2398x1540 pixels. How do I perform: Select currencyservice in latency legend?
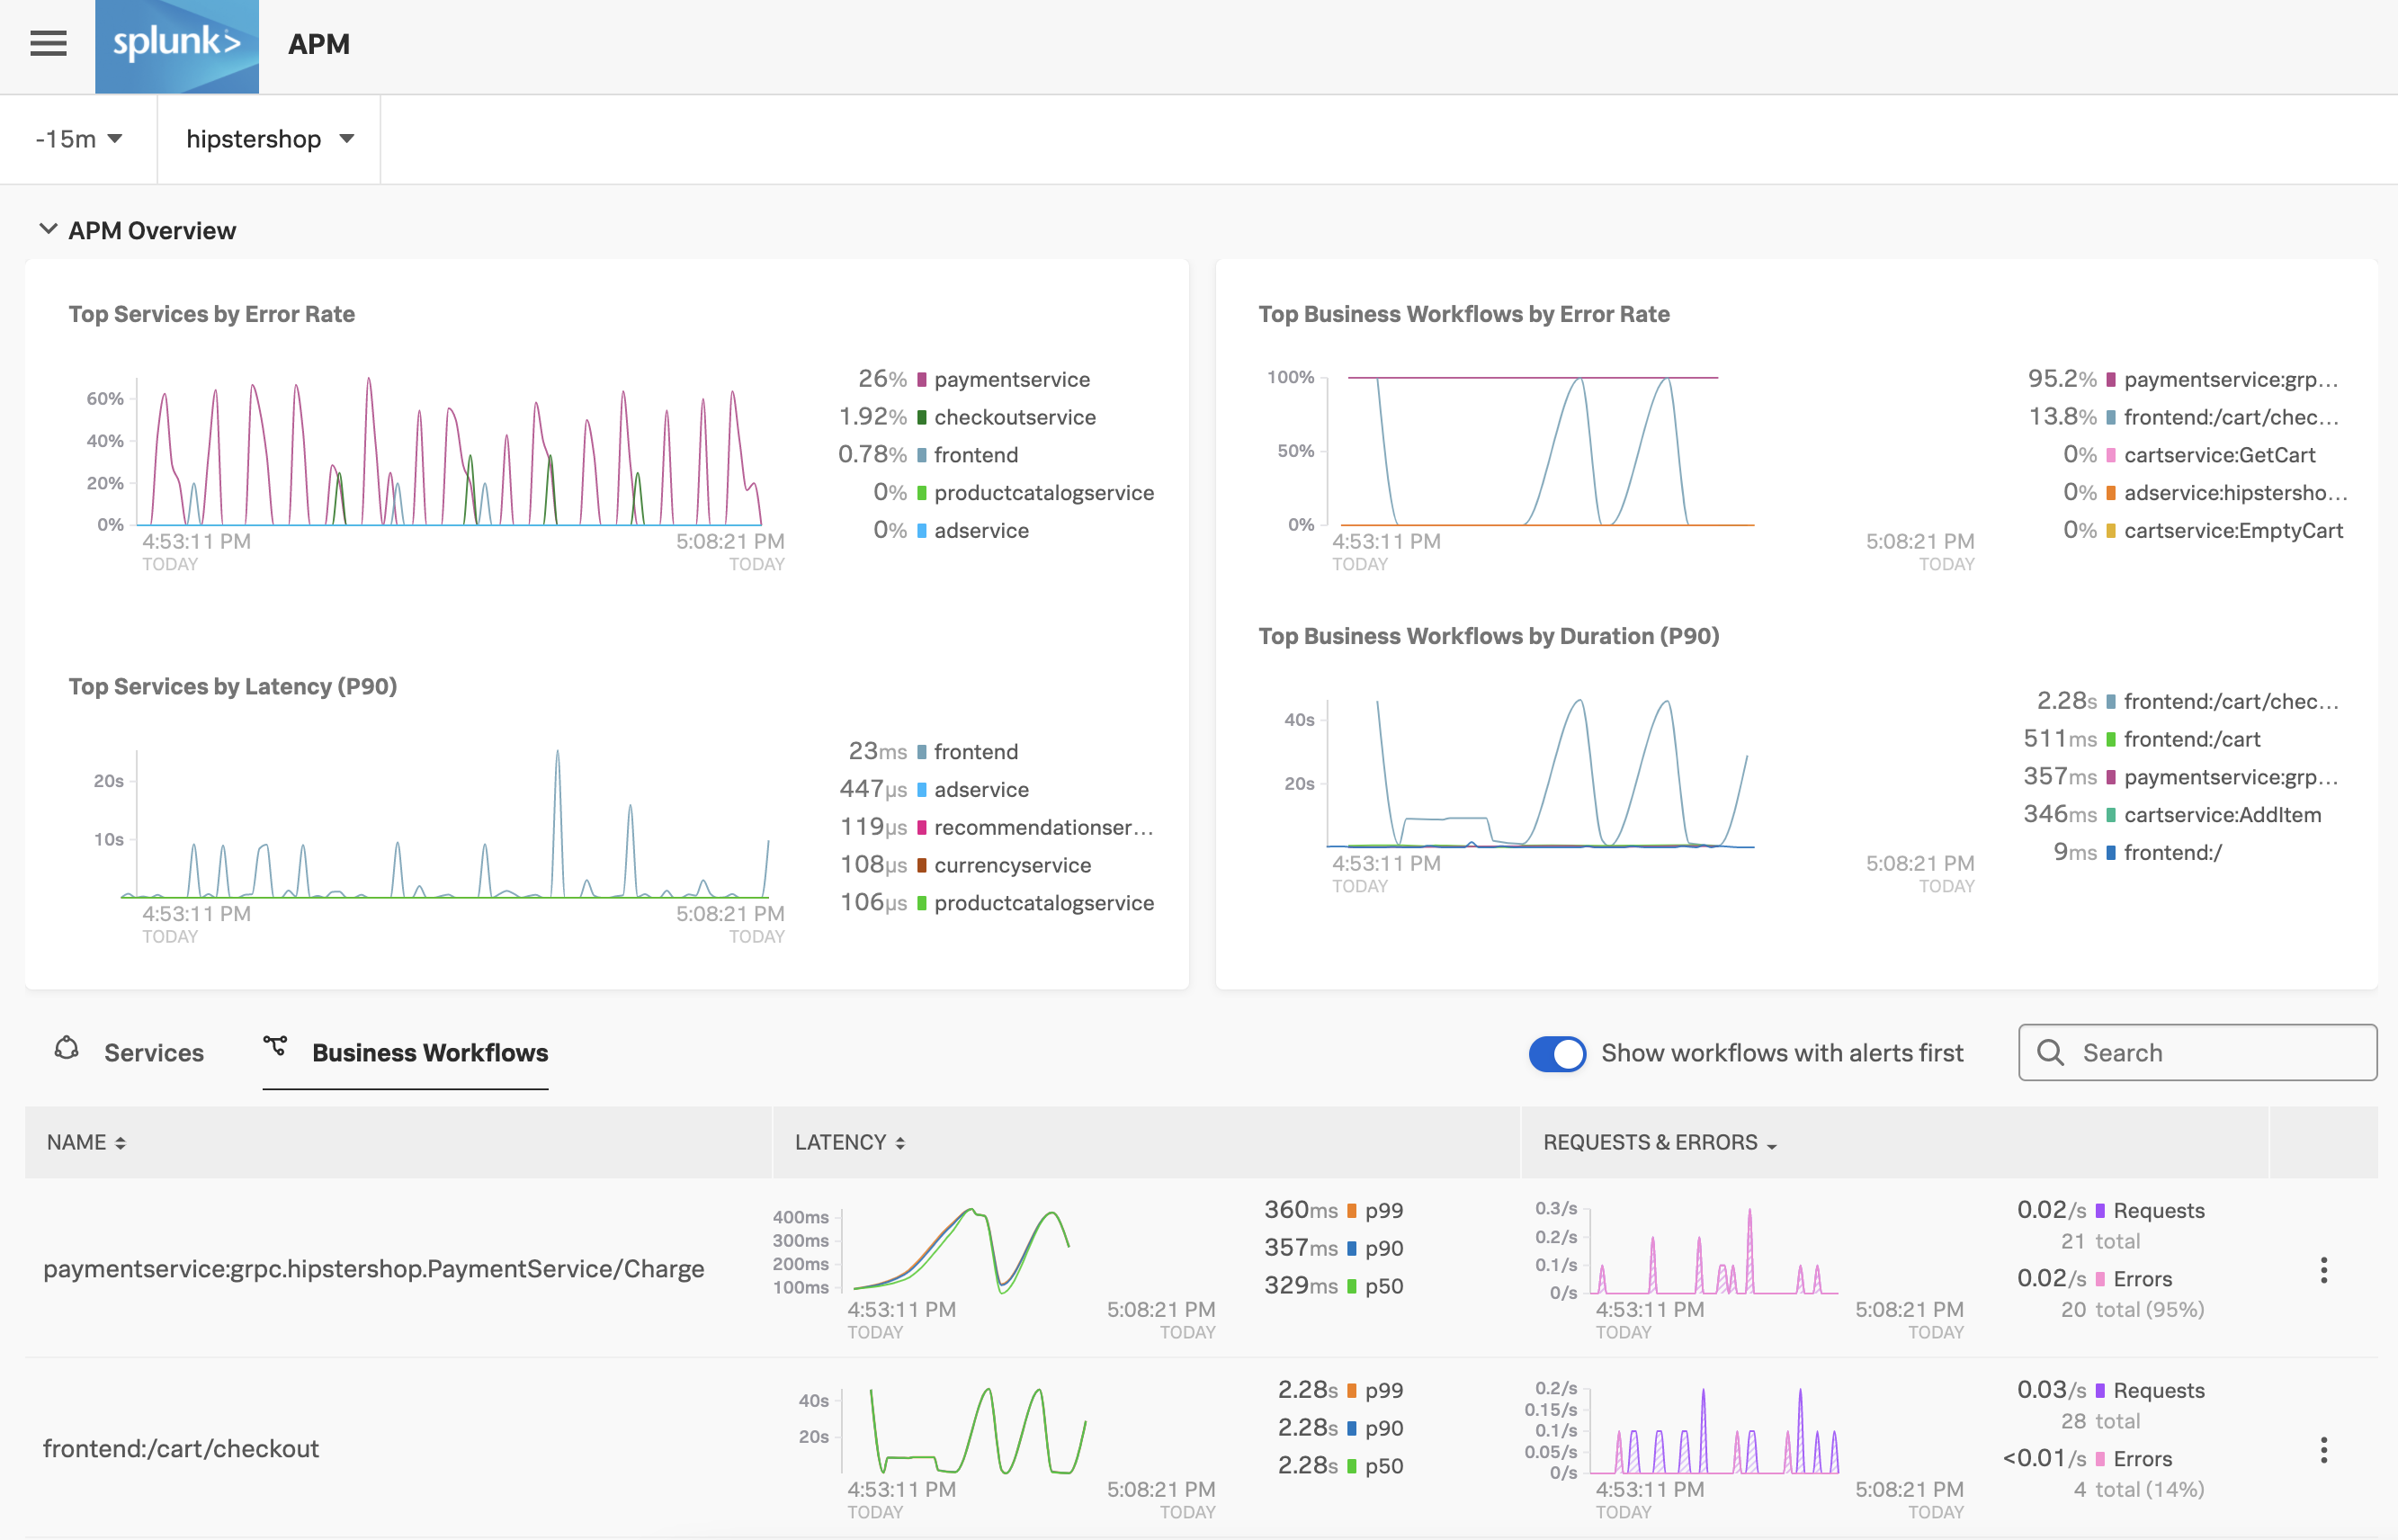click(x=1012, y=865)
